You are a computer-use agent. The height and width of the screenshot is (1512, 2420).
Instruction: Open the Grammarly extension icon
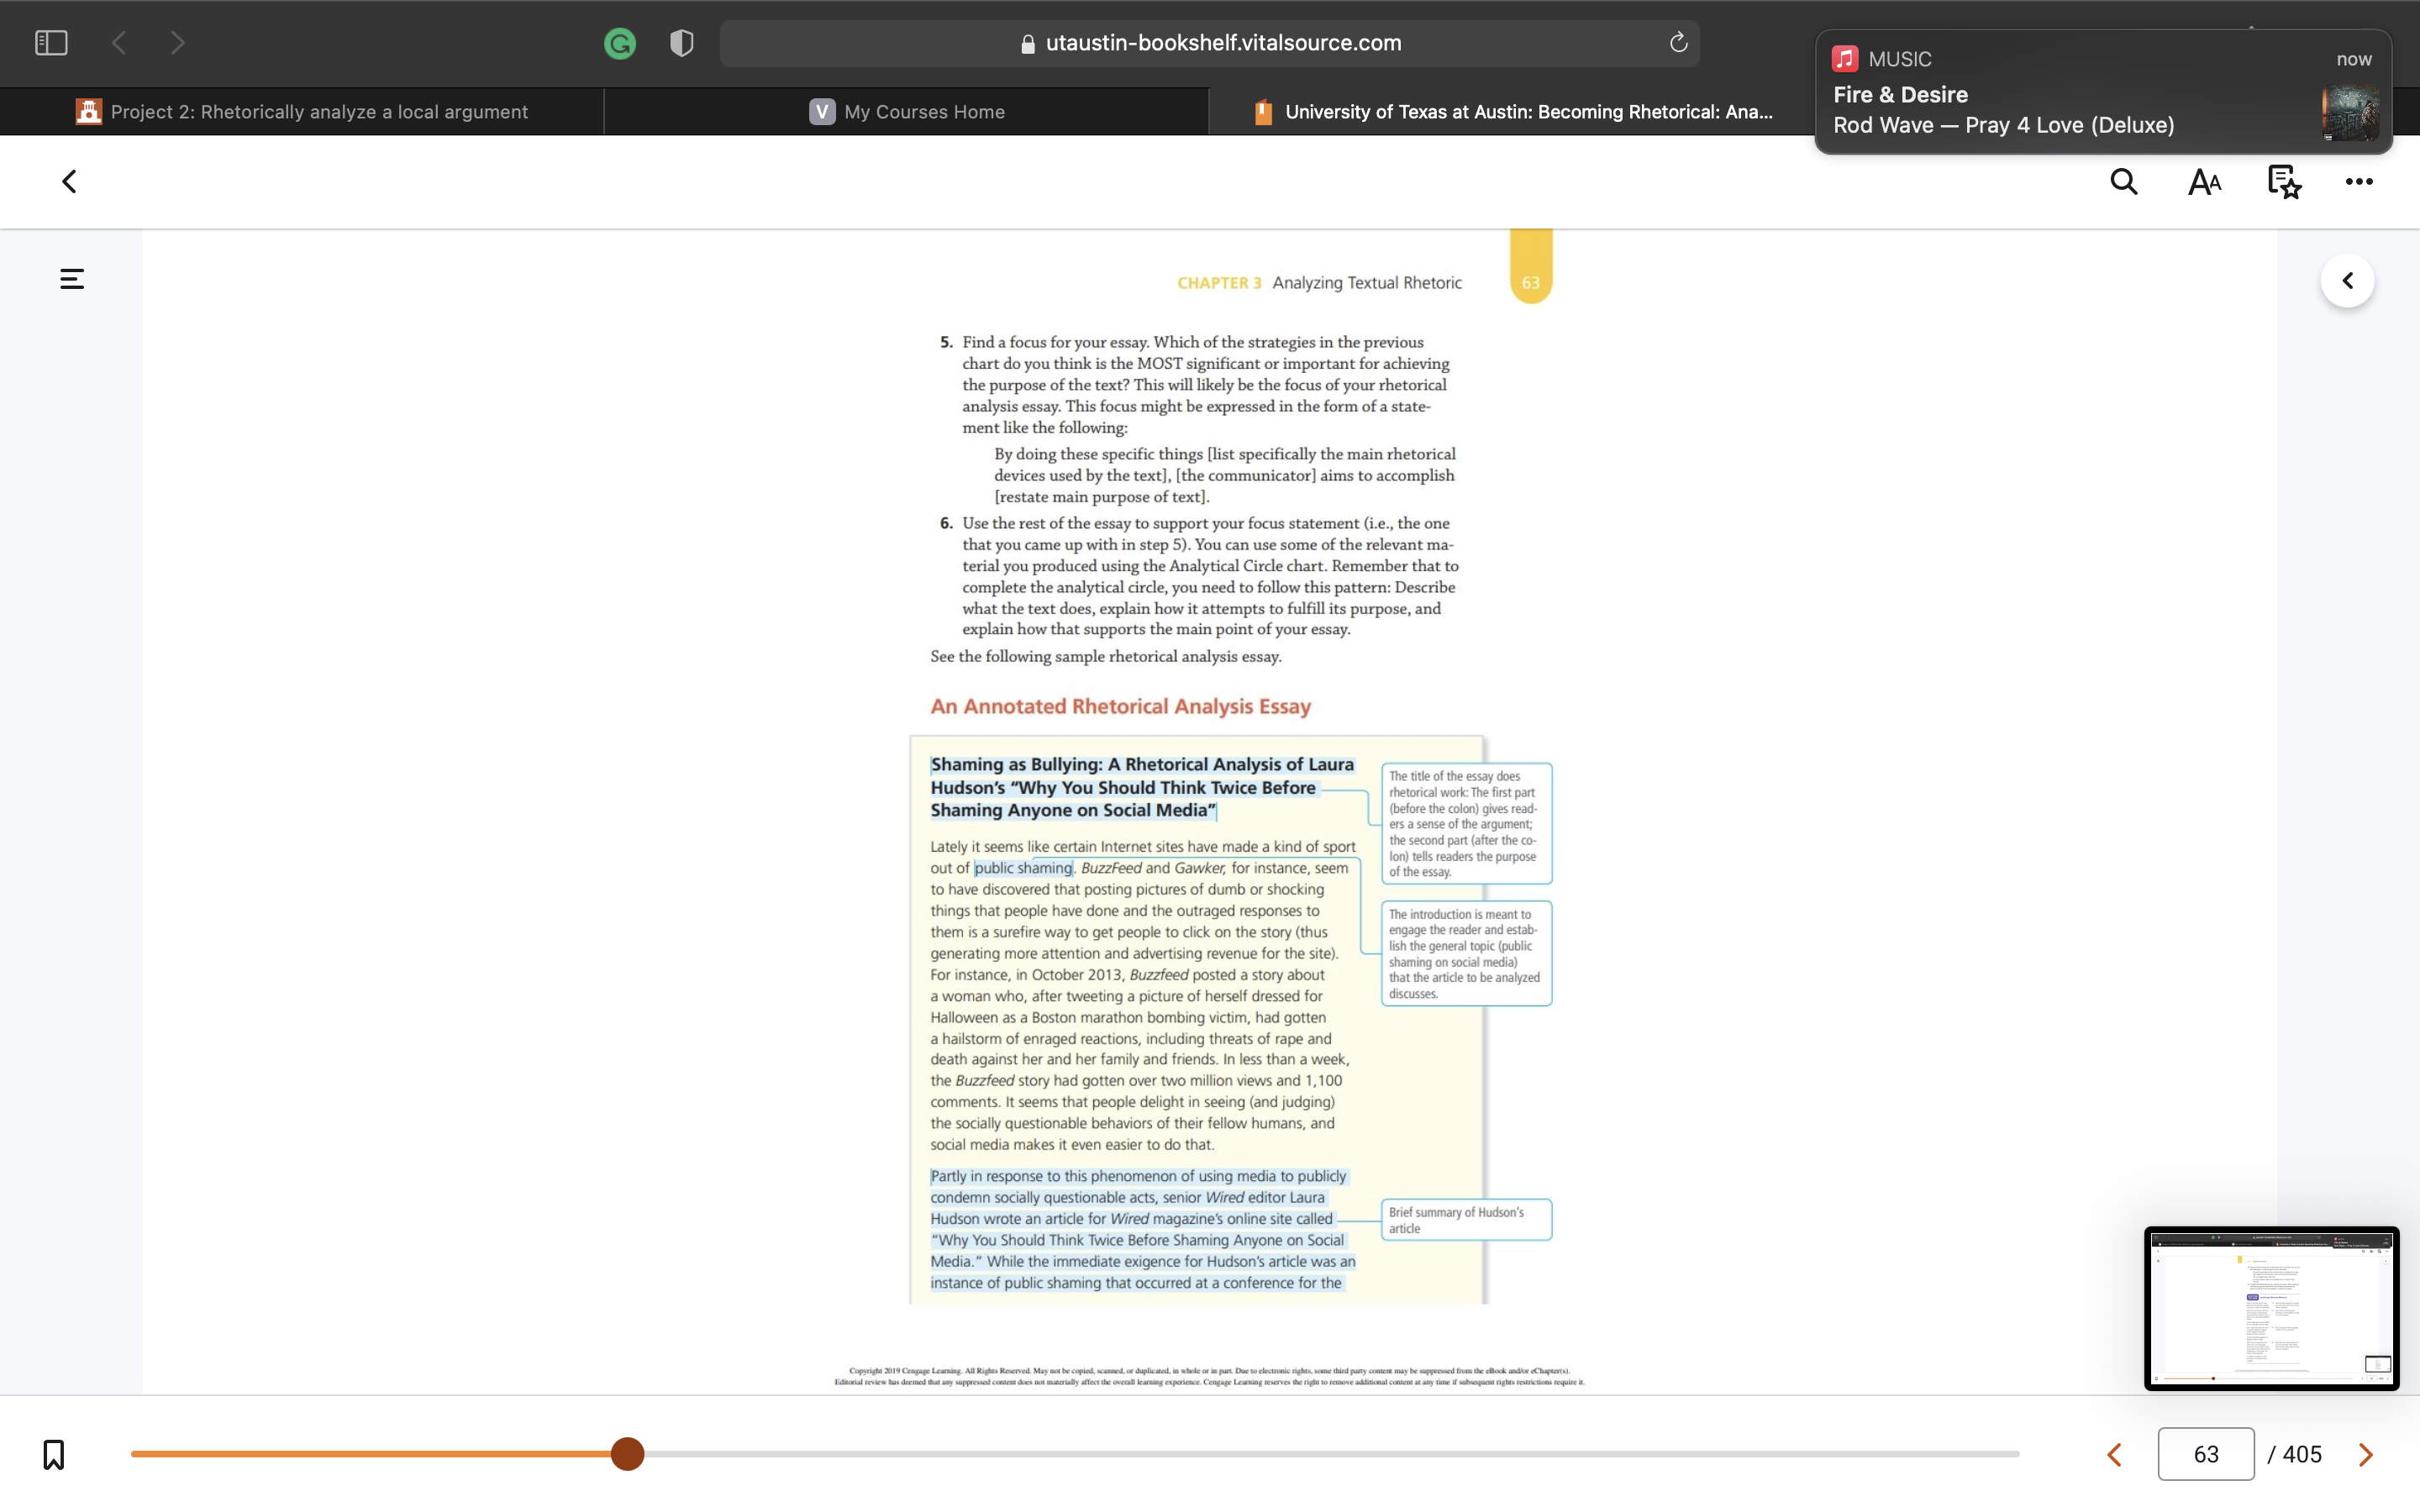pyautogui.click(x=620, y=43)
